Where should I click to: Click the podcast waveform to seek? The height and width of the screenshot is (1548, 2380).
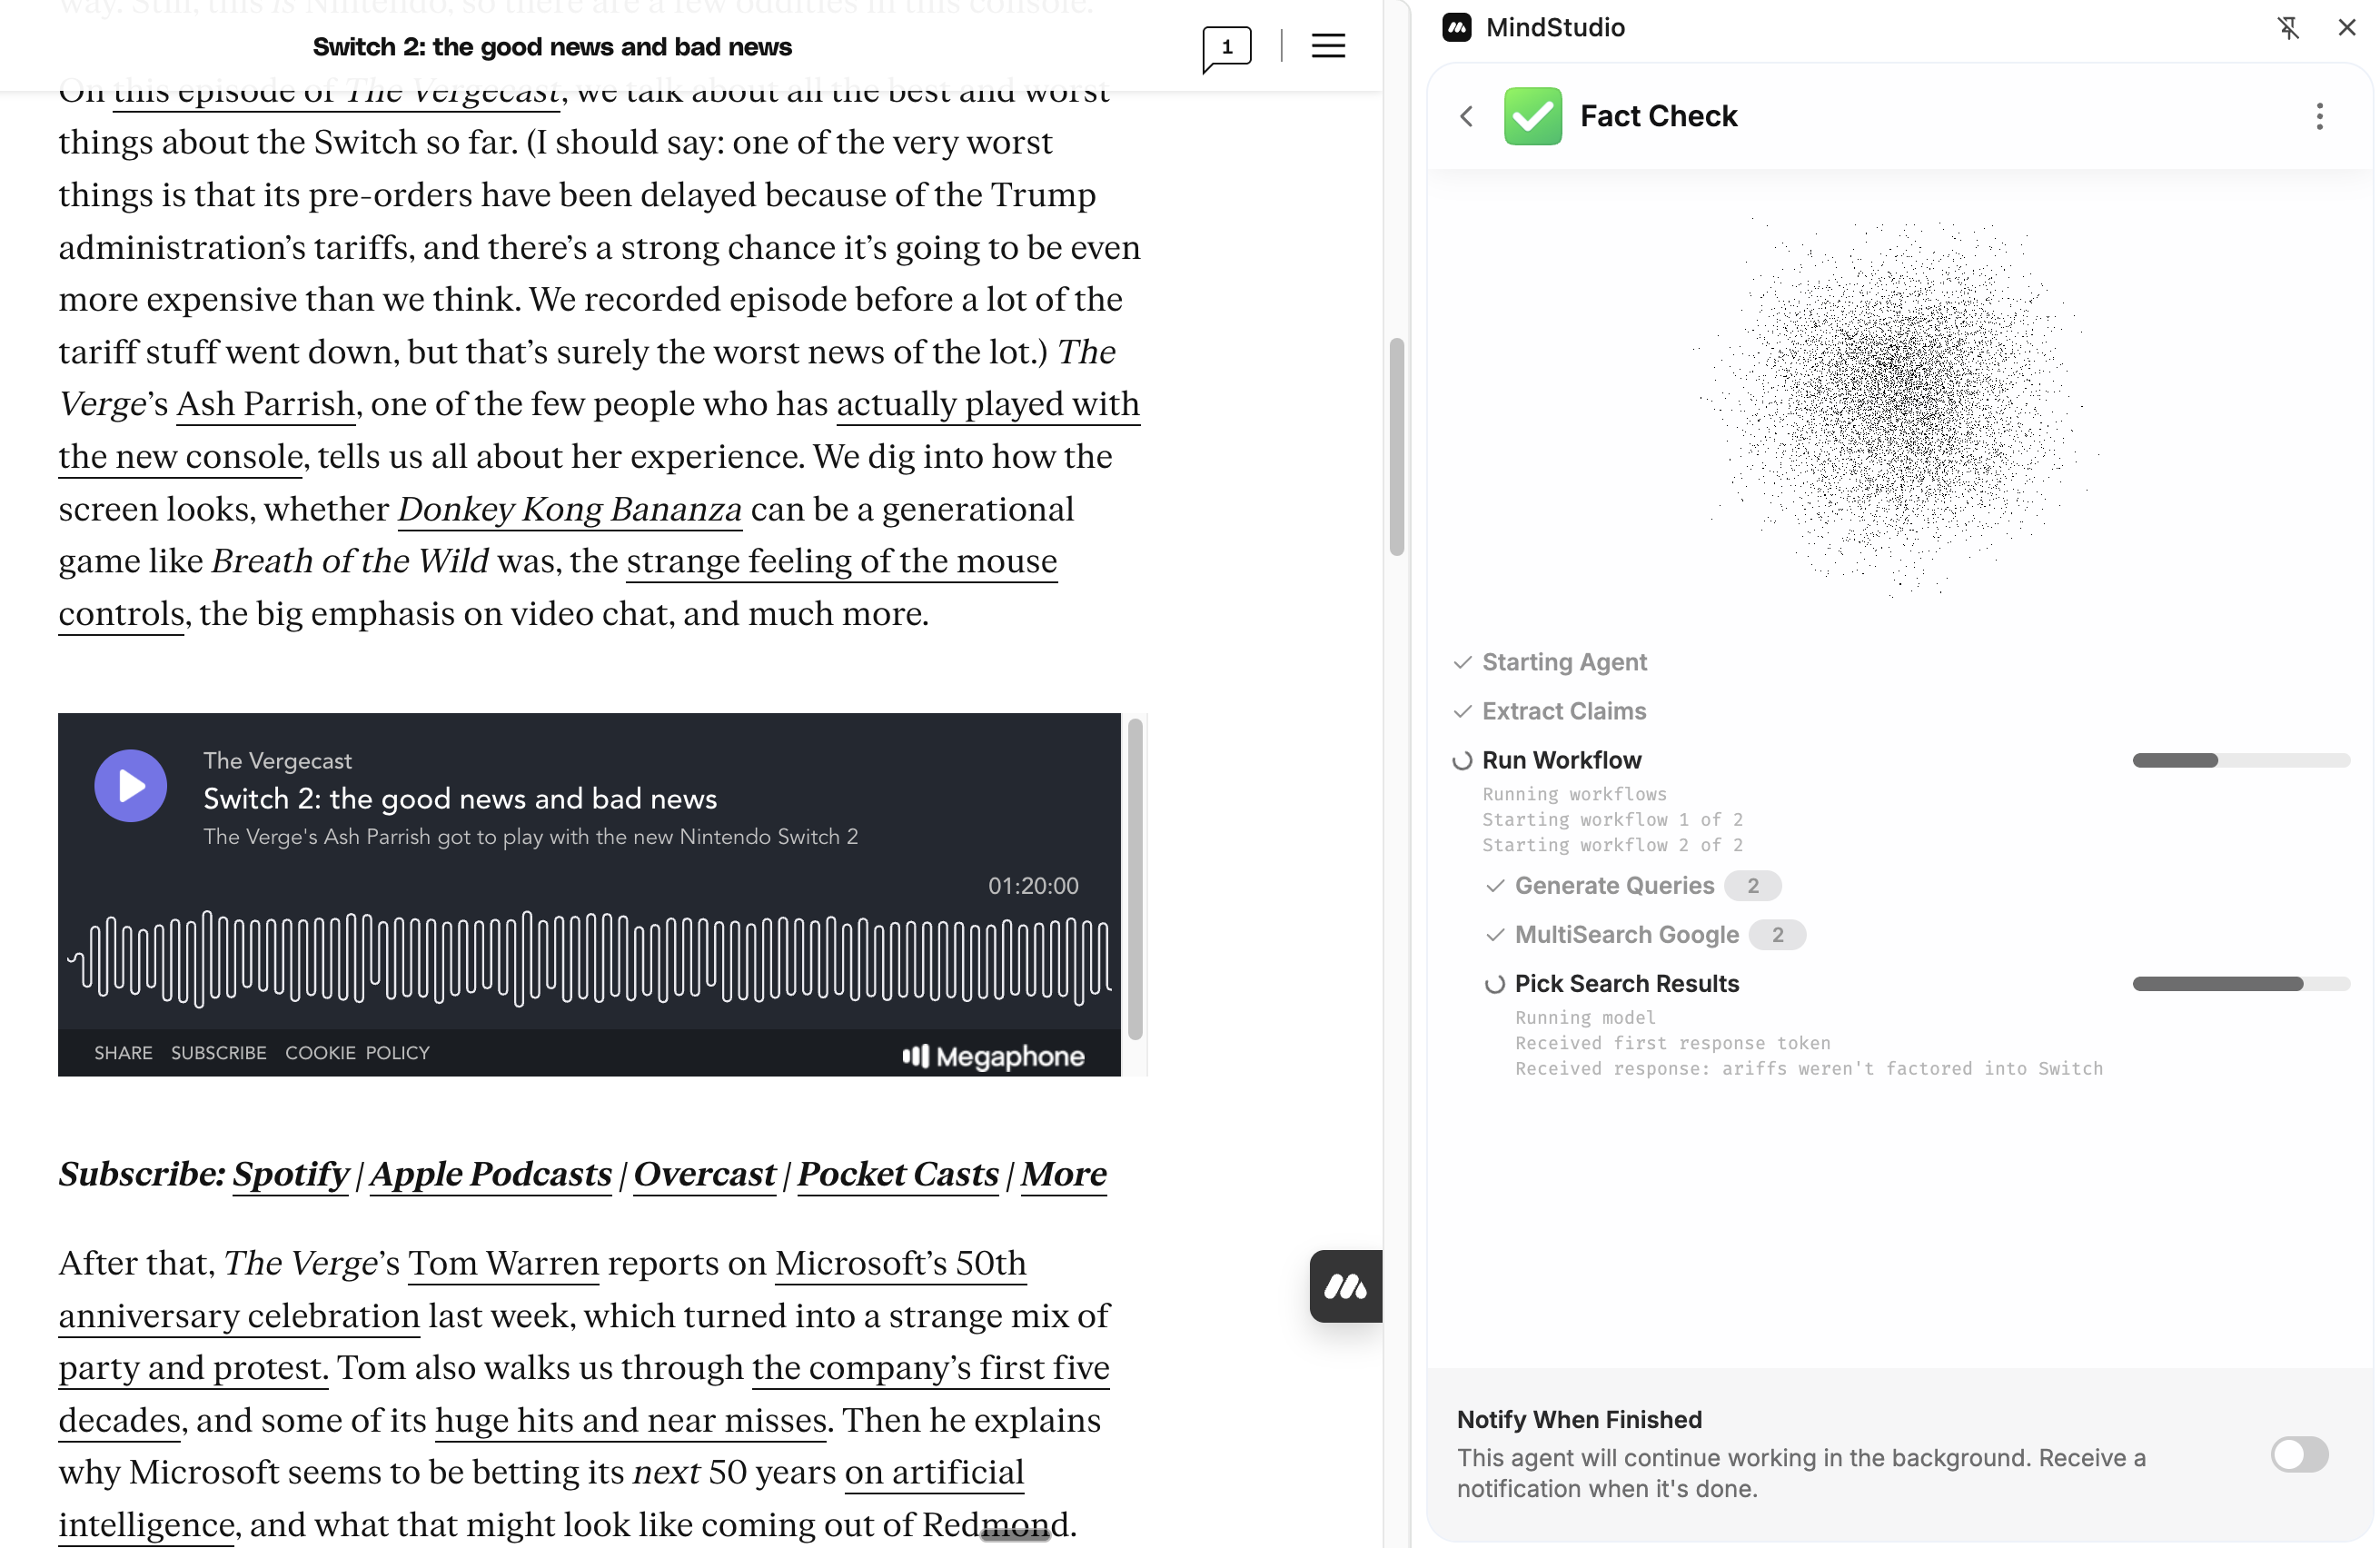click(x=590, y=958)
